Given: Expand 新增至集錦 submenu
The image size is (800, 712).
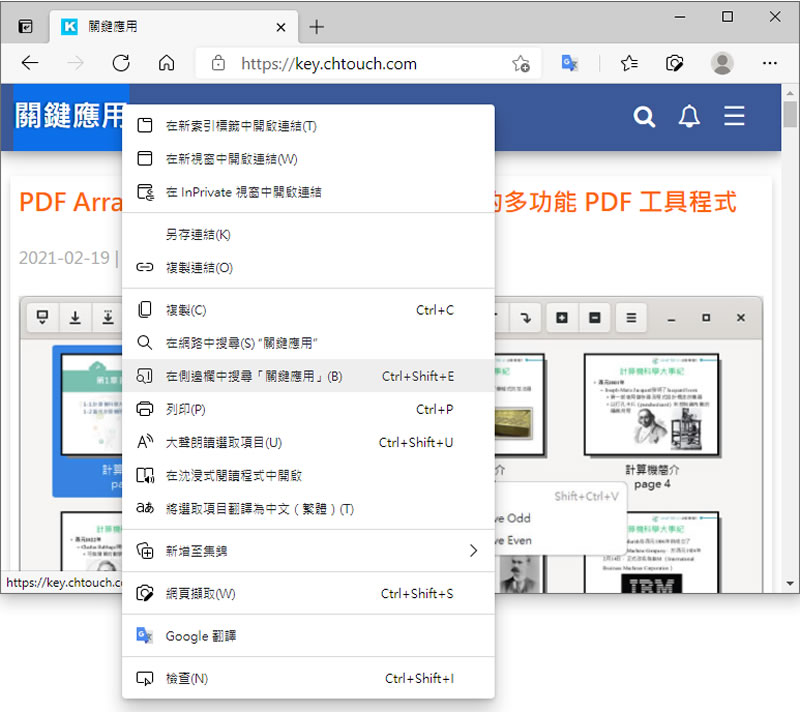Looking at the screenshot, I should [308, 551].
